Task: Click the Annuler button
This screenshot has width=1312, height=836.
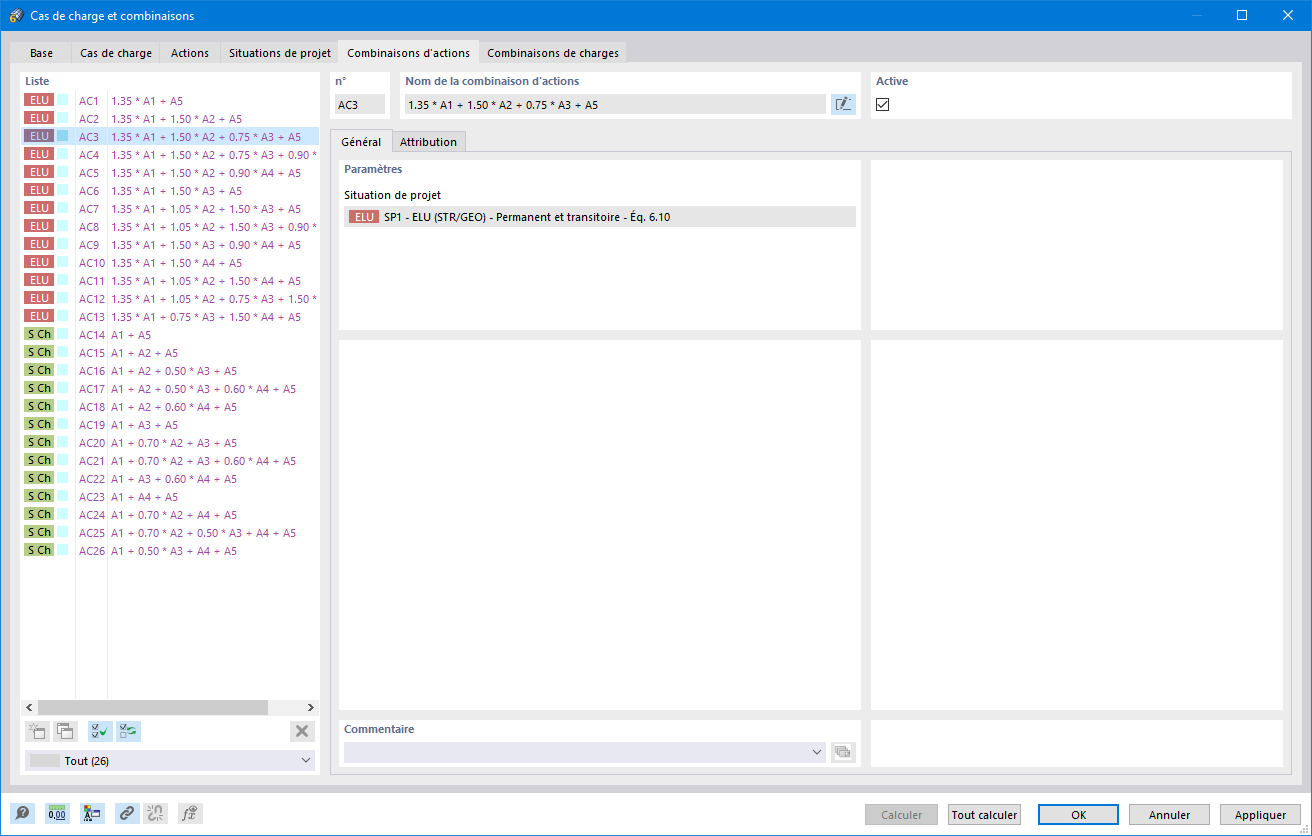Action: click(x=1169, y=815)
